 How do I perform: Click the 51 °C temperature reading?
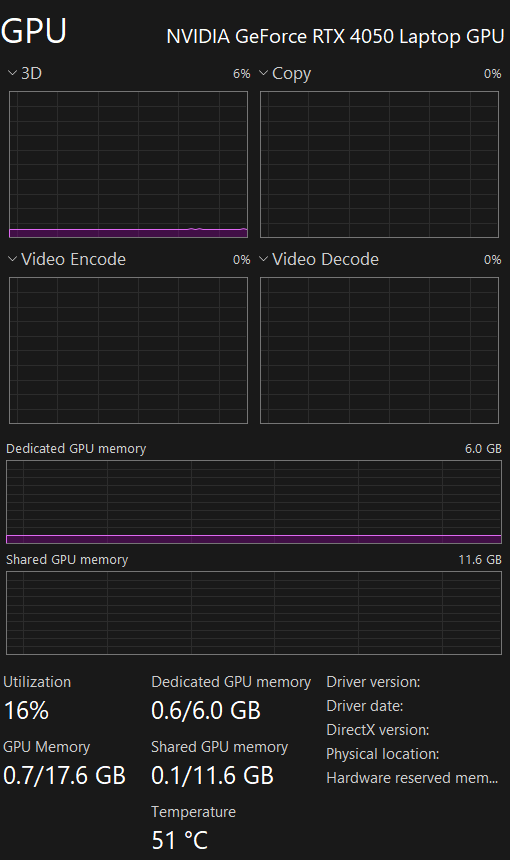point(179,840)
